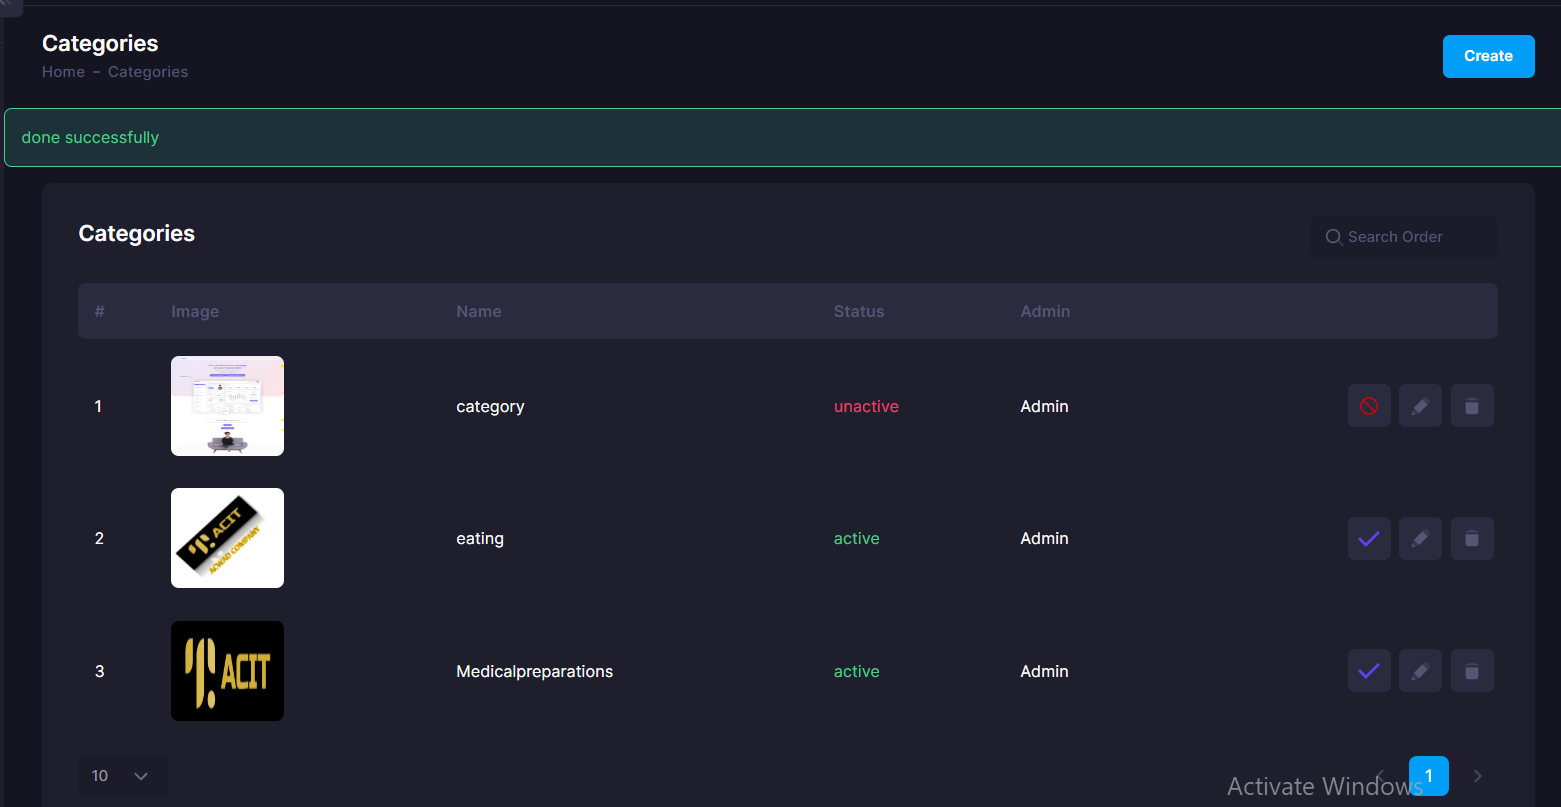
Task: Click the 'active' status in Medicalpreparations row
Action: [857, 671]
